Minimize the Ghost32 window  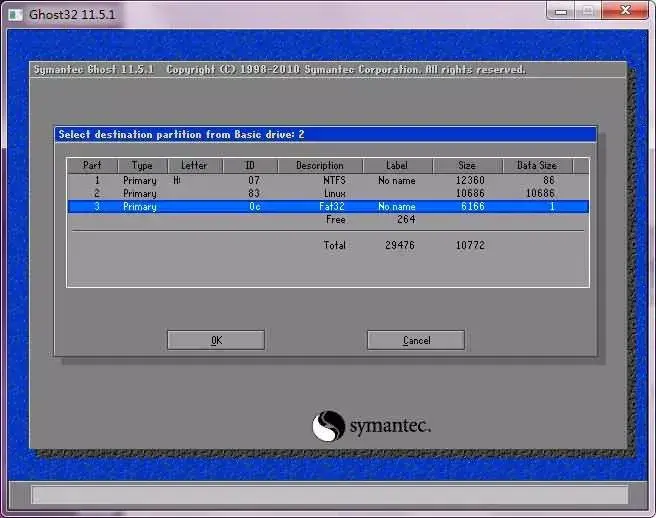(561, 10)
